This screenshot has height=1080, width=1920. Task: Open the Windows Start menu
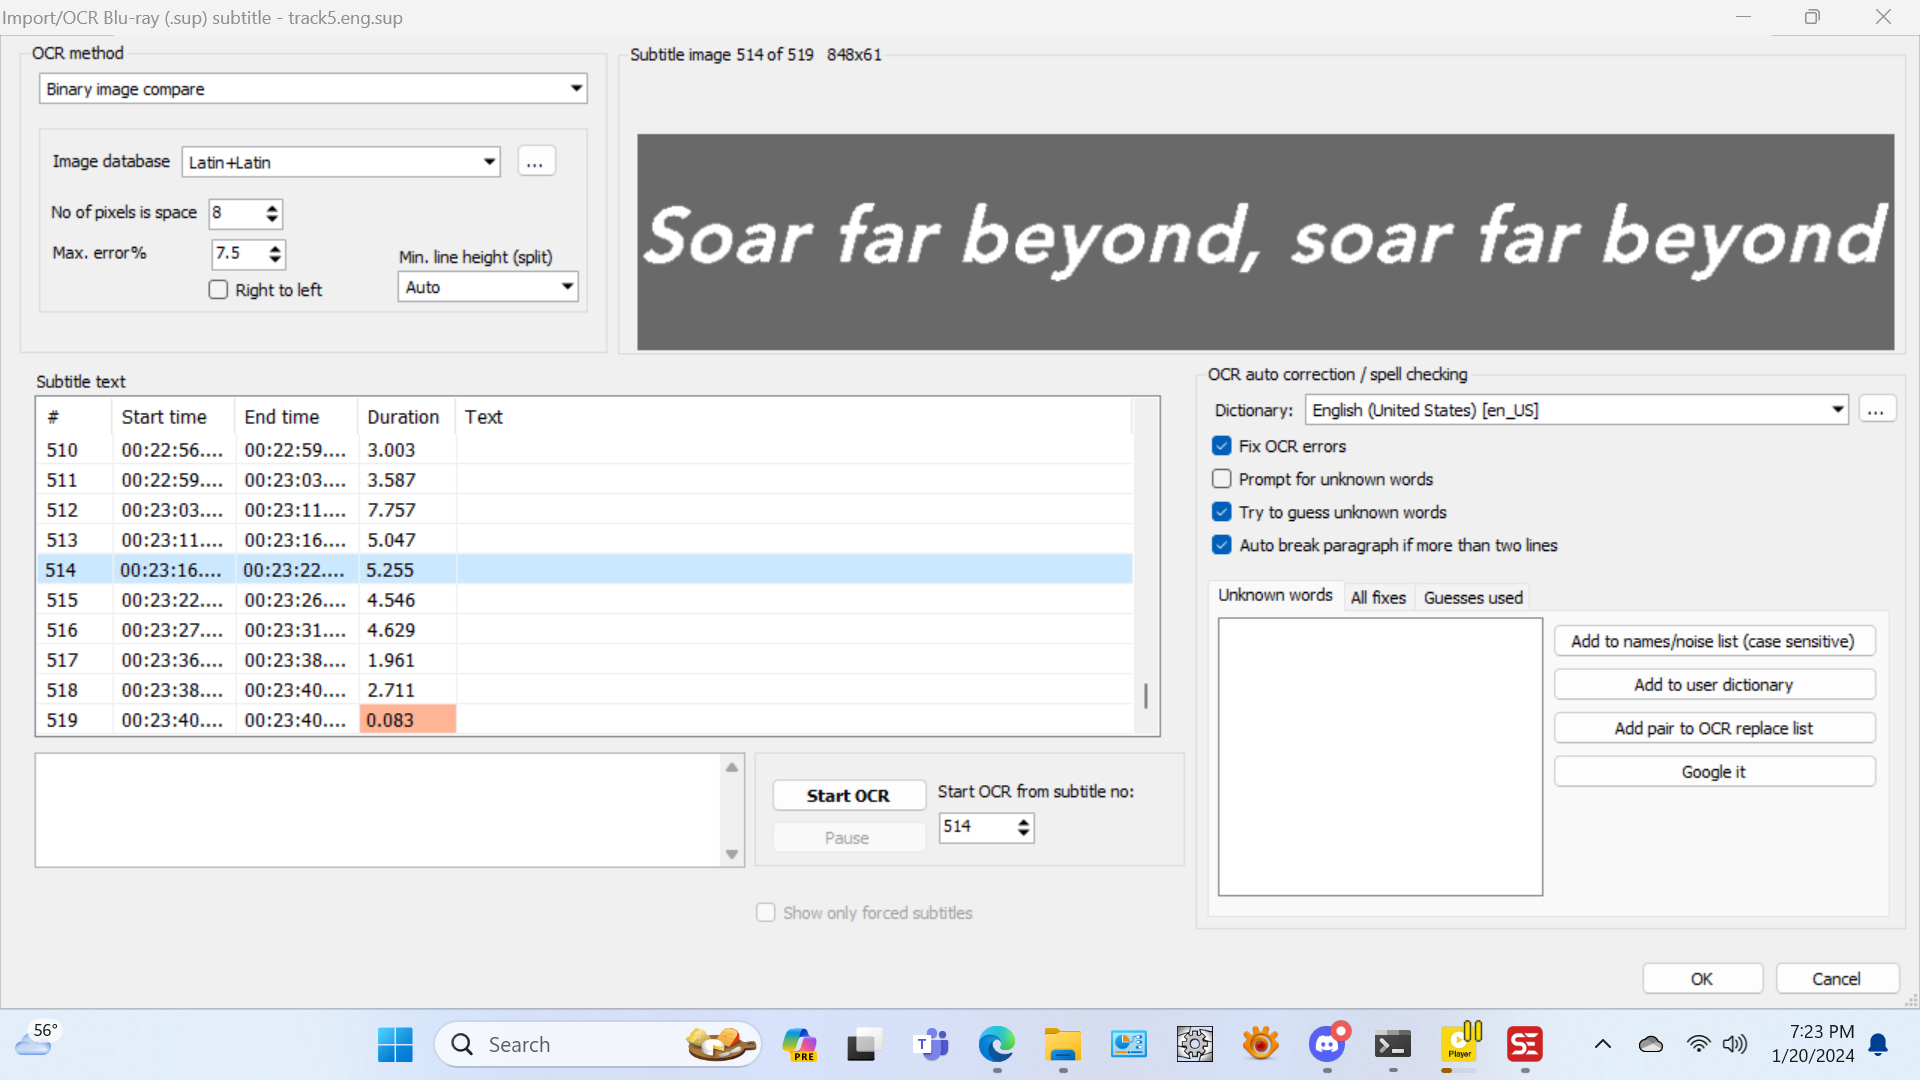point(395,1045)
